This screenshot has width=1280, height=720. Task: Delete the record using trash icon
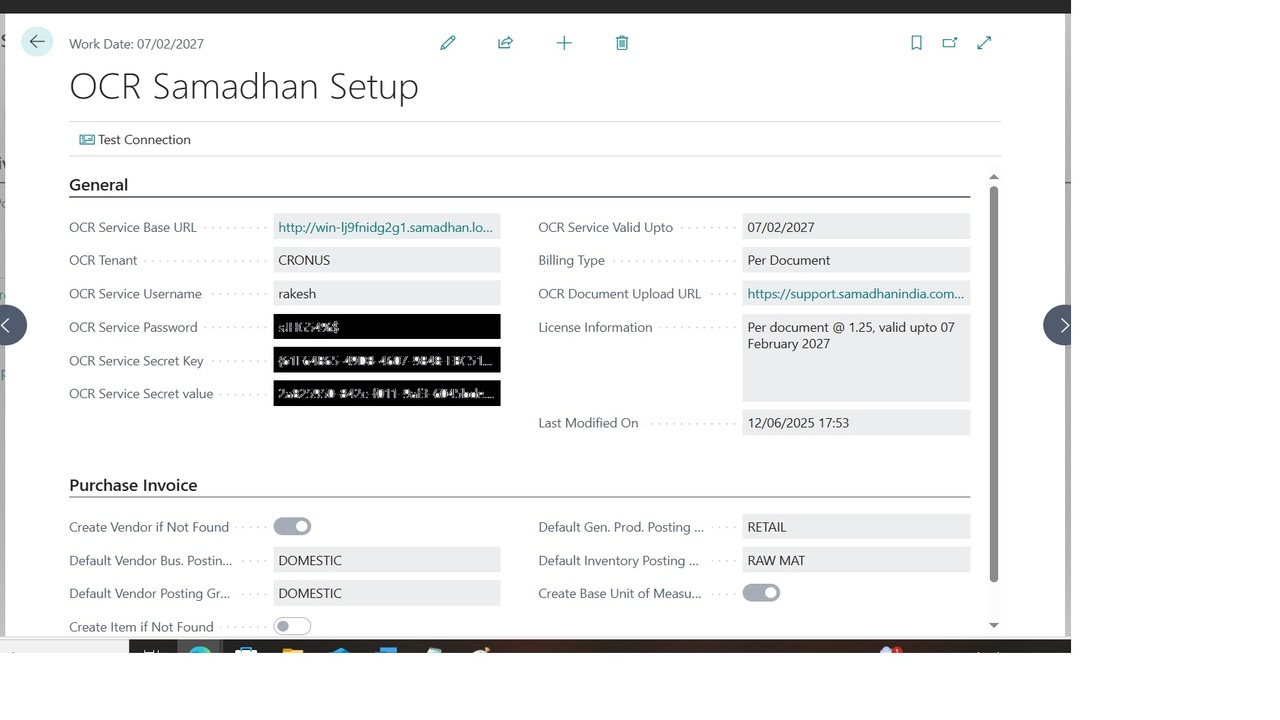622,43
